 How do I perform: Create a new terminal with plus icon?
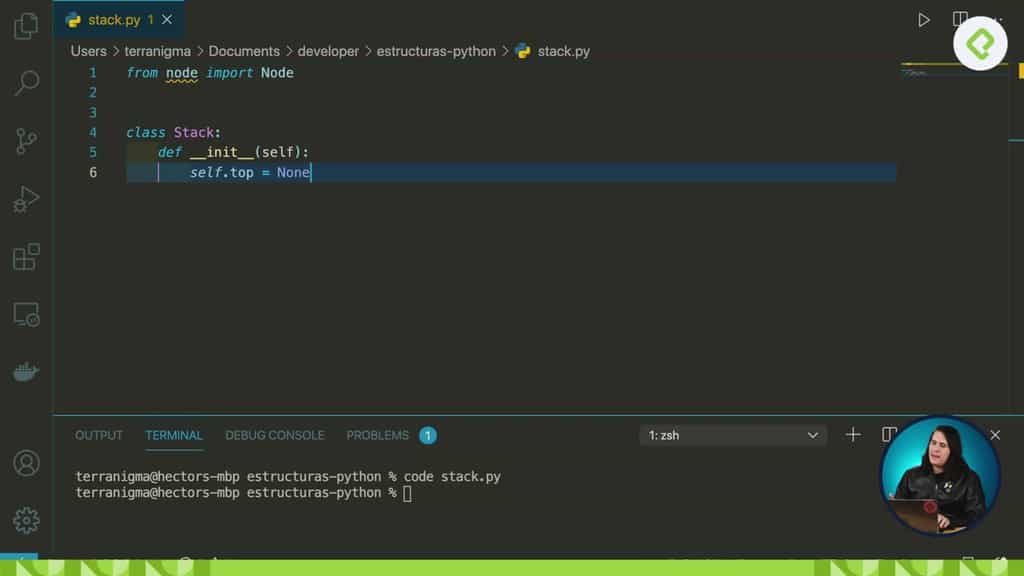click(853, 435)
